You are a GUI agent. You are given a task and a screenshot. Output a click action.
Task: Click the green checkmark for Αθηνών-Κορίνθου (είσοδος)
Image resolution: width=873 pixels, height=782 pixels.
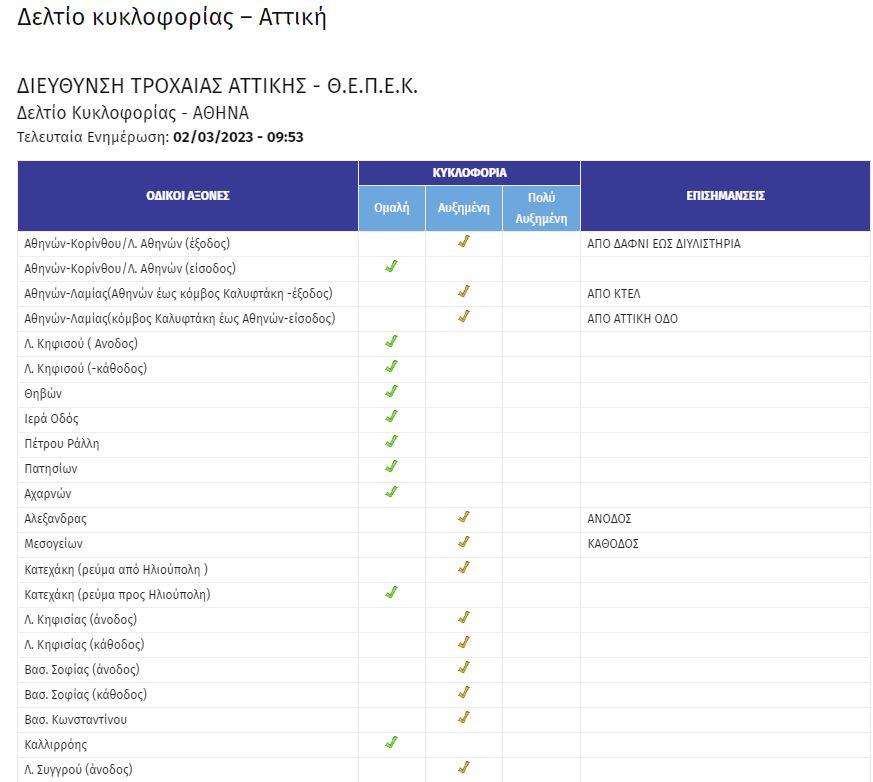391,267
